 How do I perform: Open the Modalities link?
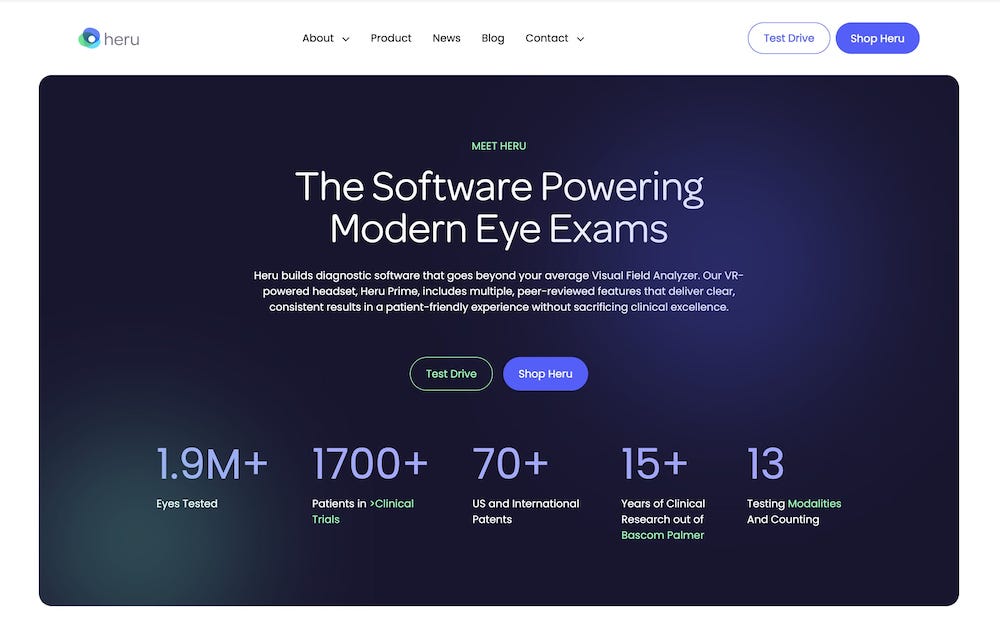point(814,503)
